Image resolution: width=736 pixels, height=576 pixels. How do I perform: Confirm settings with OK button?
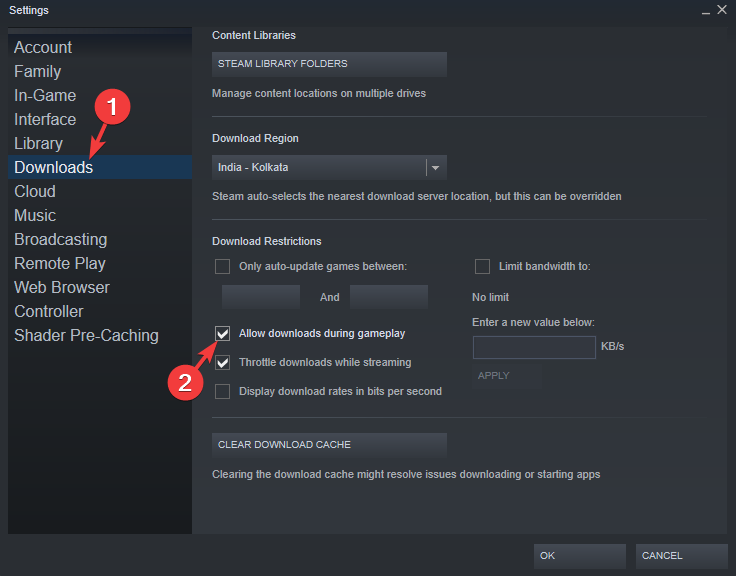[580, 556]
